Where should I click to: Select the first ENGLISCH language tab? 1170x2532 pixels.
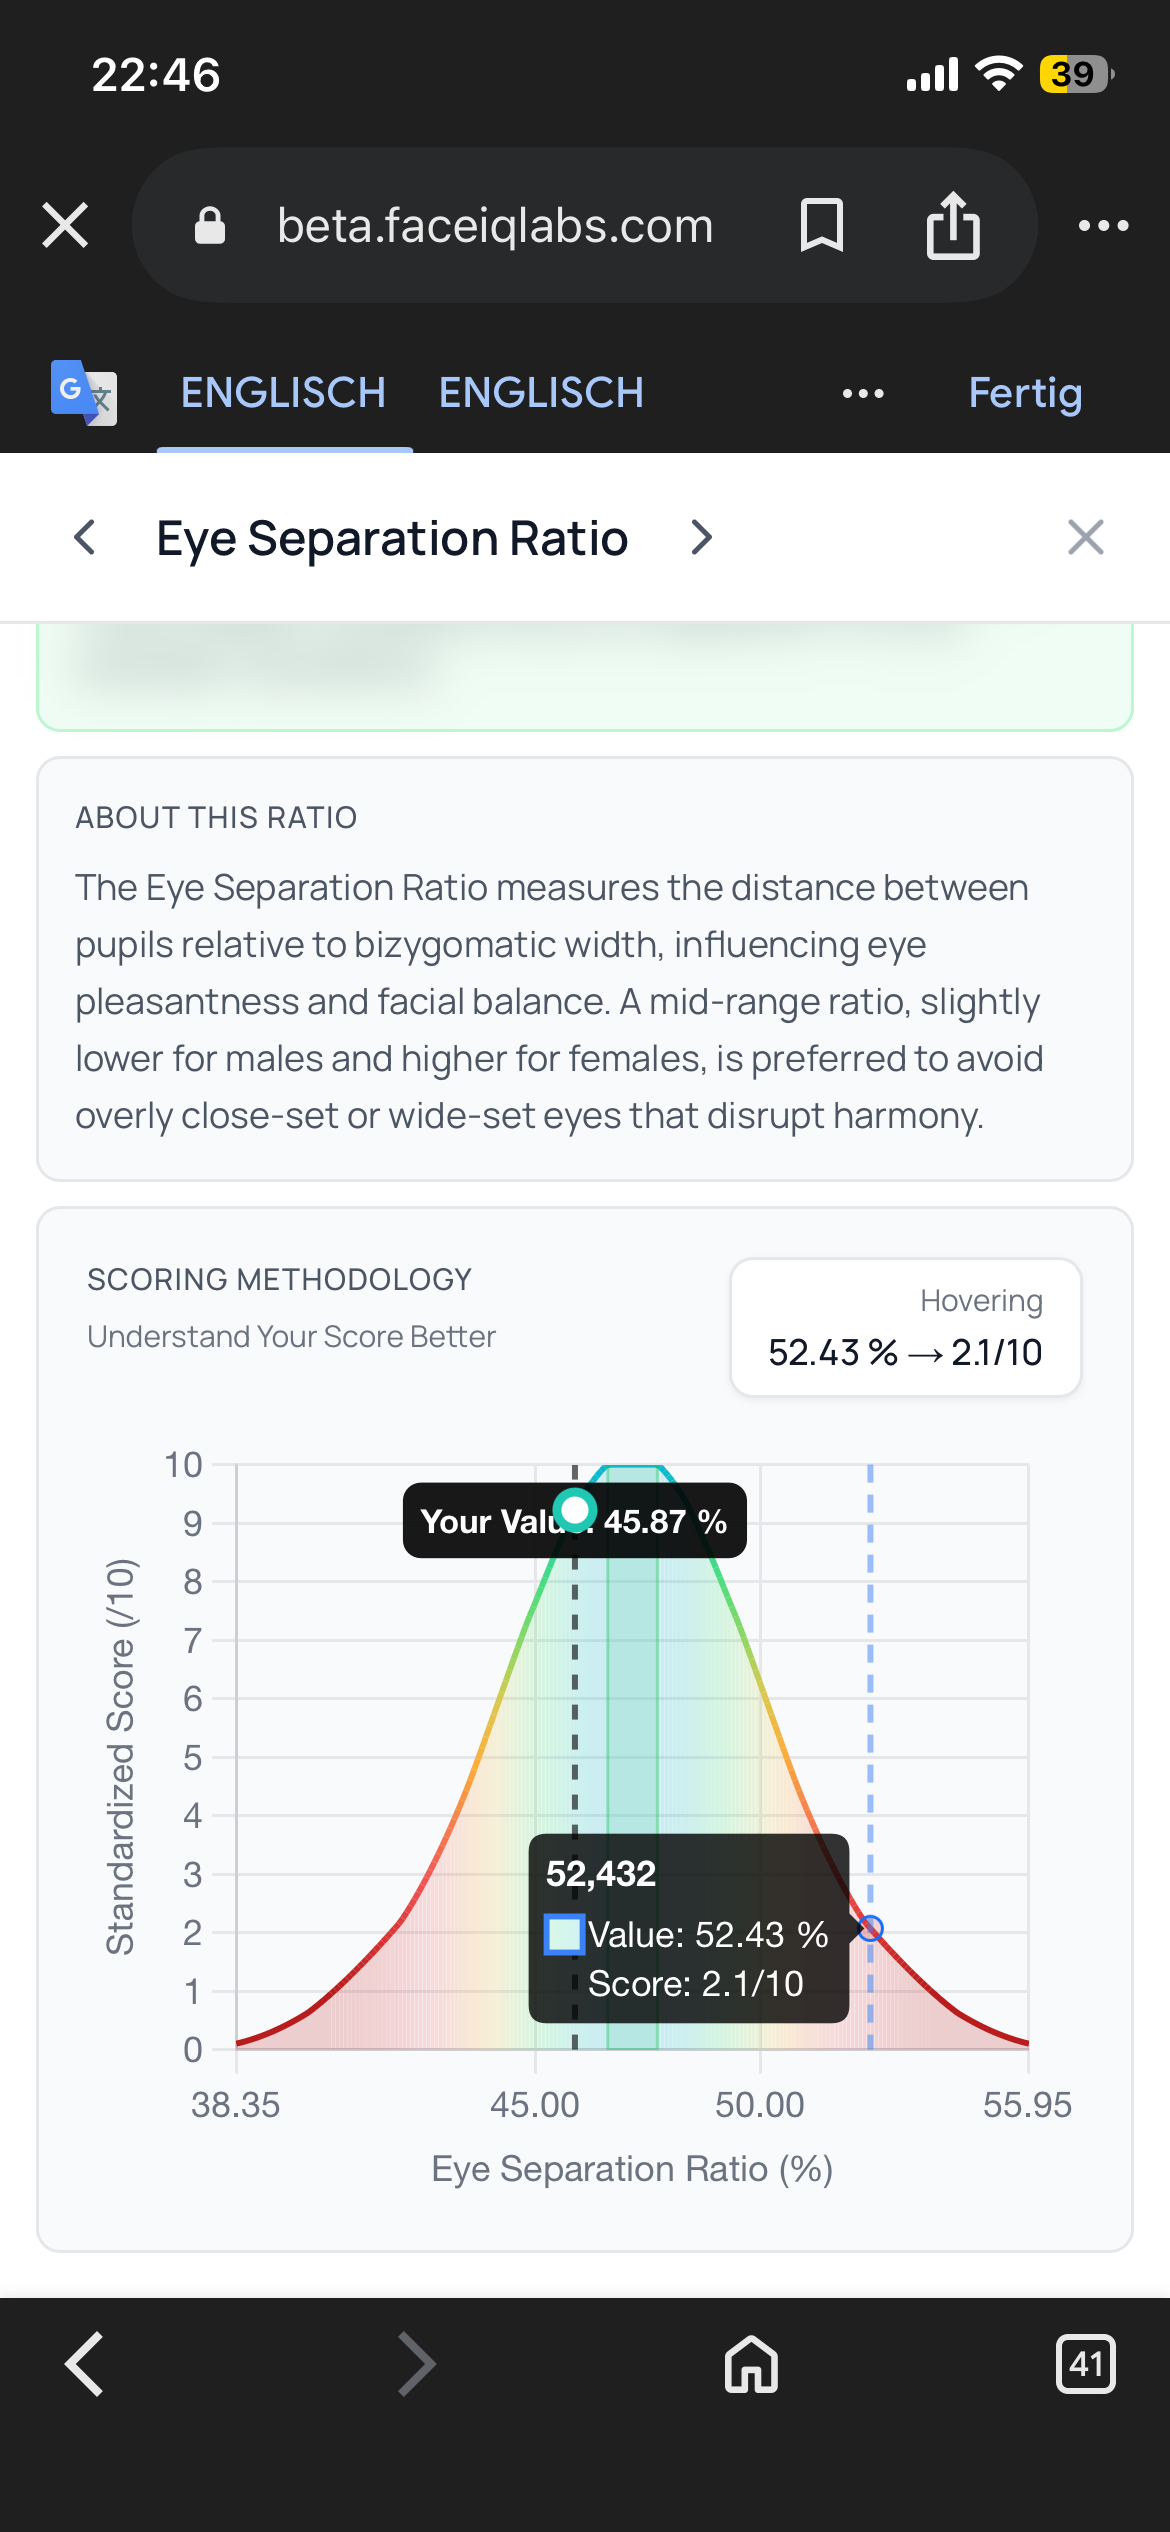point(284,393)
